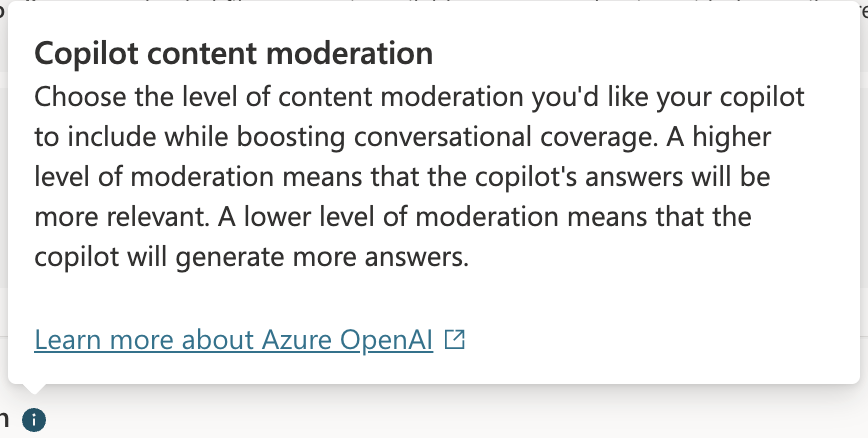
Task: Open the Learn more about Azure OpenAI link
Action: (x=234, y=339)
